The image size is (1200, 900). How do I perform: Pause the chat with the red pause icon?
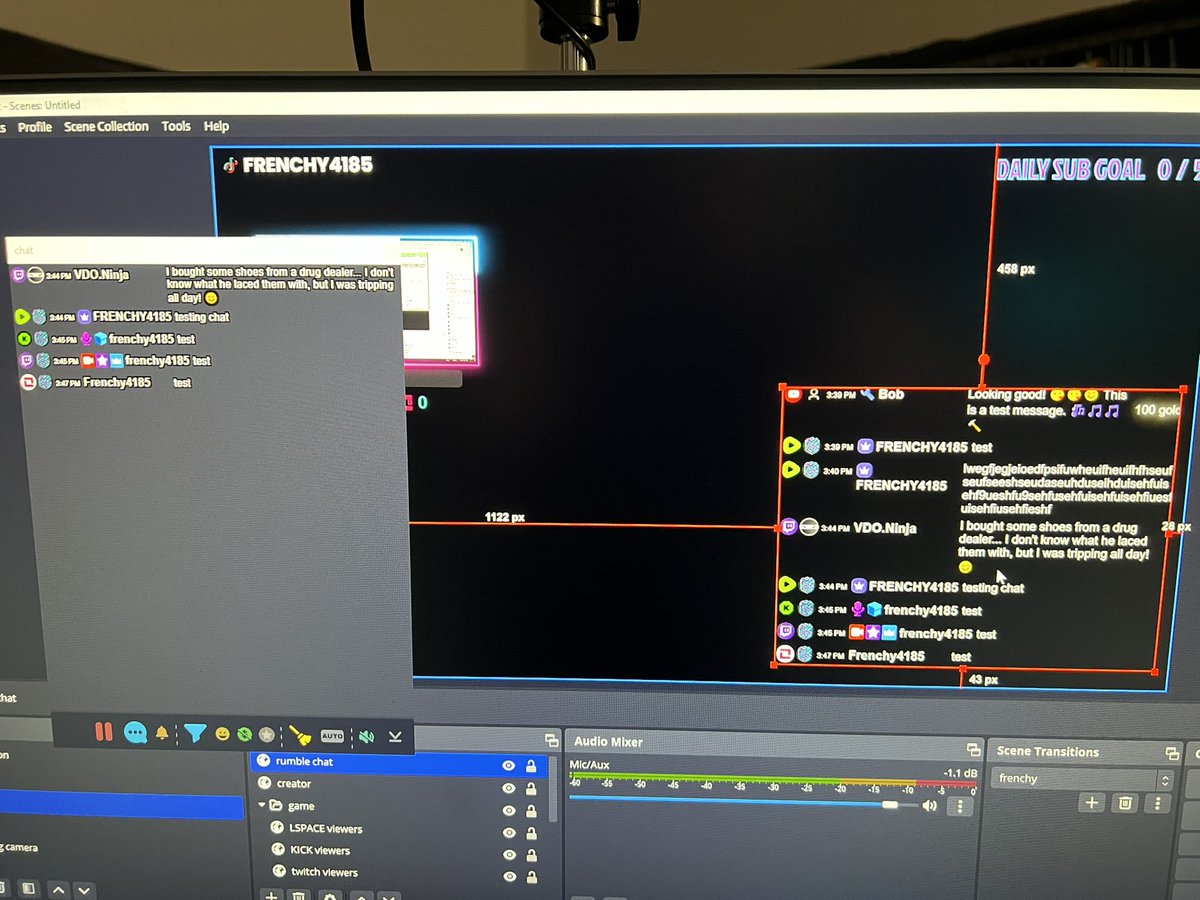(104, 732)
